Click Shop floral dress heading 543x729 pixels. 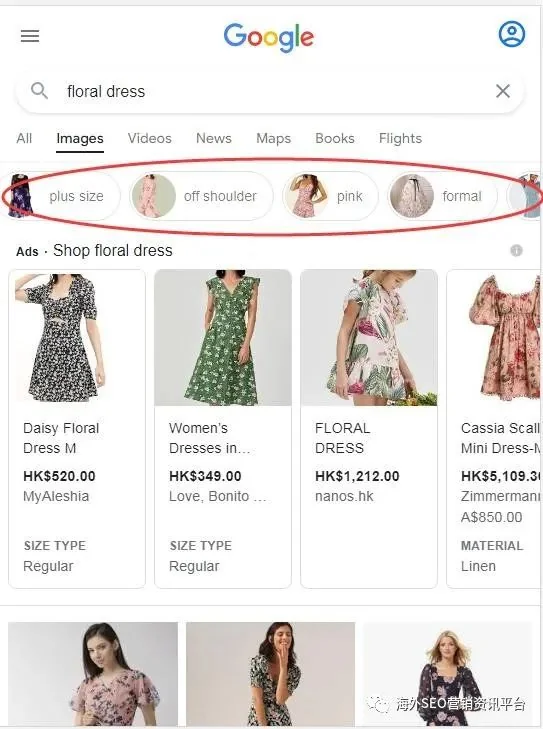click(x=113, y=251)
